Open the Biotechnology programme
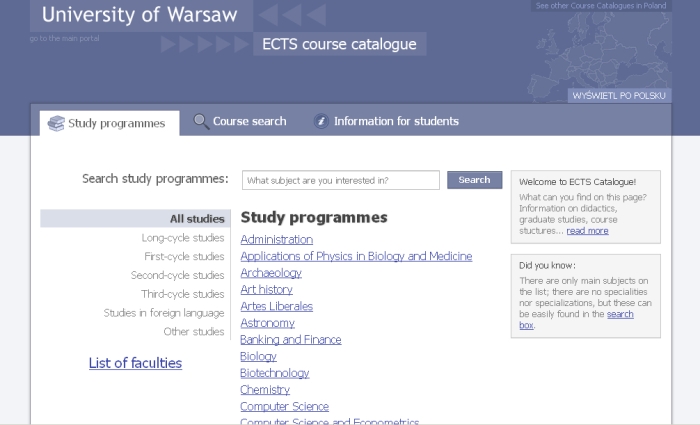 pyautogui.click(x=275, y=373)
